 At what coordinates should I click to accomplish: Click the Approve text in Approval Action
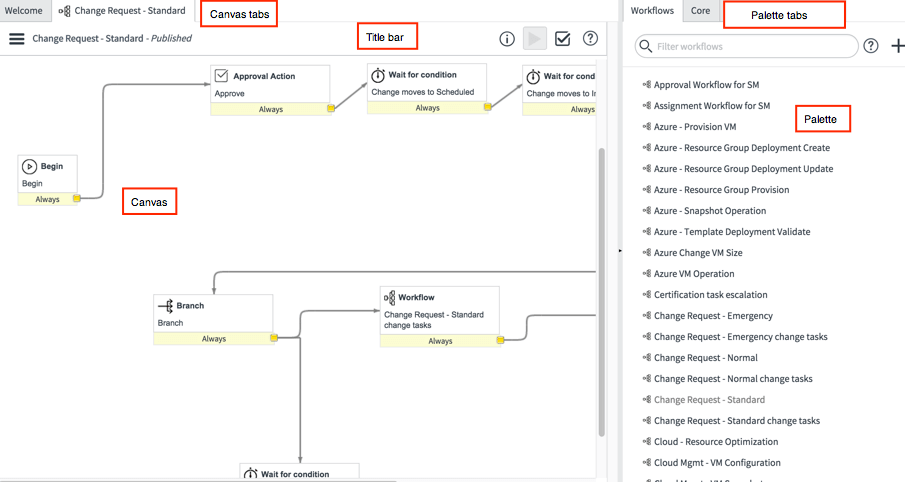click(x=230, y=94)
